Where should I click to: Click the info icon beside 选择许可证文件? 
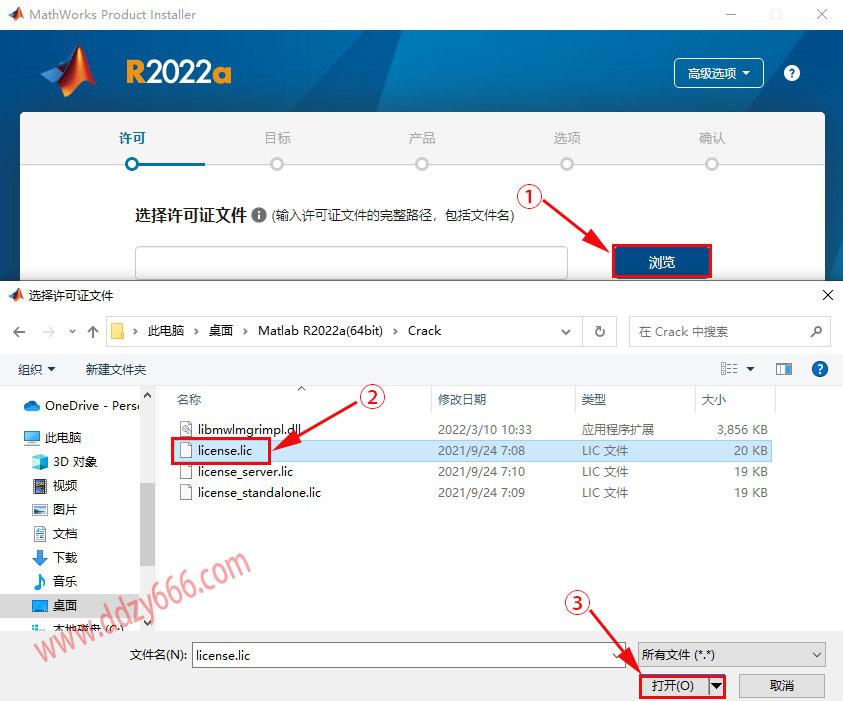(259, 215)
